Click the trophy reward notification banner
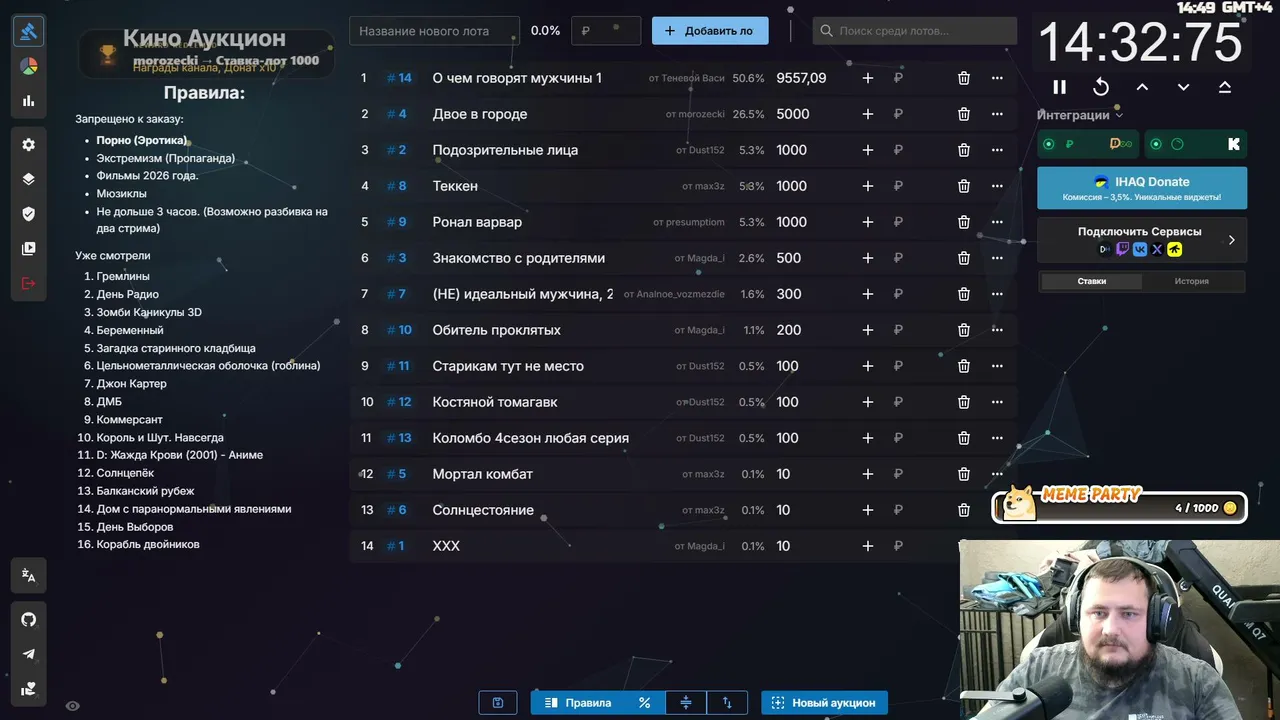The height and width of the screenshot is (720, 1280). 206,54
